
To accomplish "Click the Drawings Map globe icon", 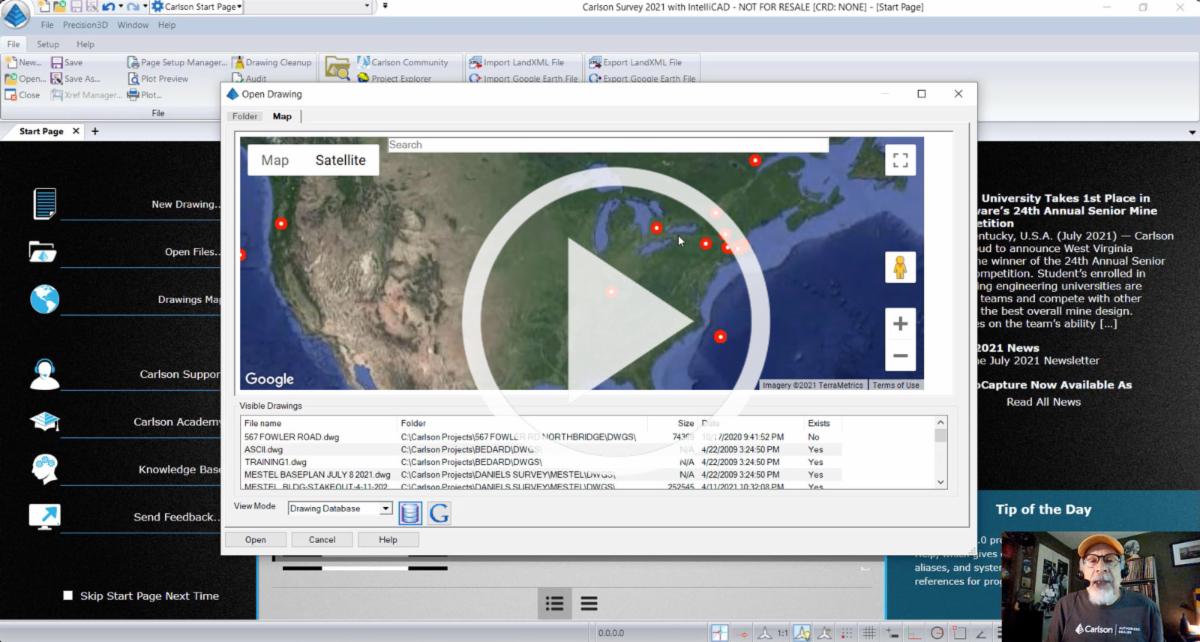I will [44, 299].
